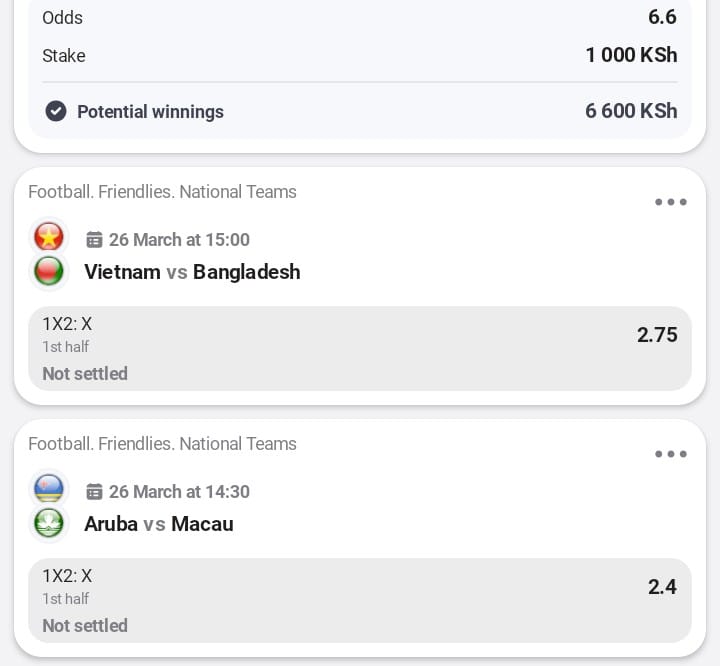Click the 26 March at 14:30 date
The width and height of the screenshot is (720, 666).
point(179,492)
